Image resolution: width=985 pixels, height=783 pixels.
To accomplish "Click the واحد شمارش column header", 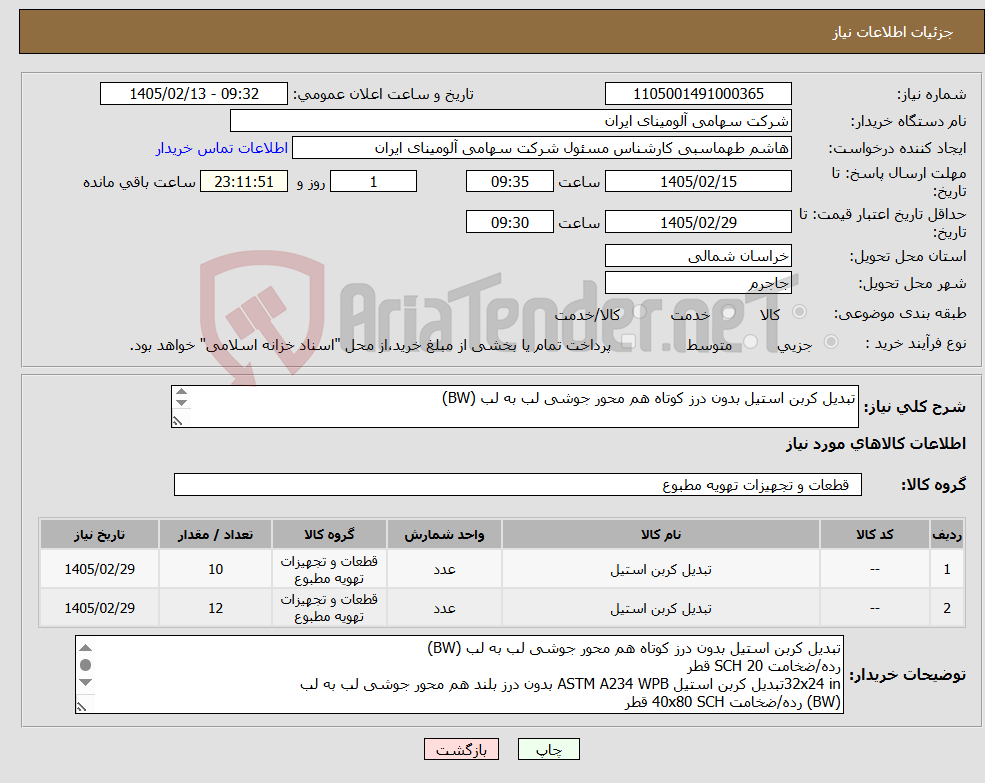I will [444, 534].
